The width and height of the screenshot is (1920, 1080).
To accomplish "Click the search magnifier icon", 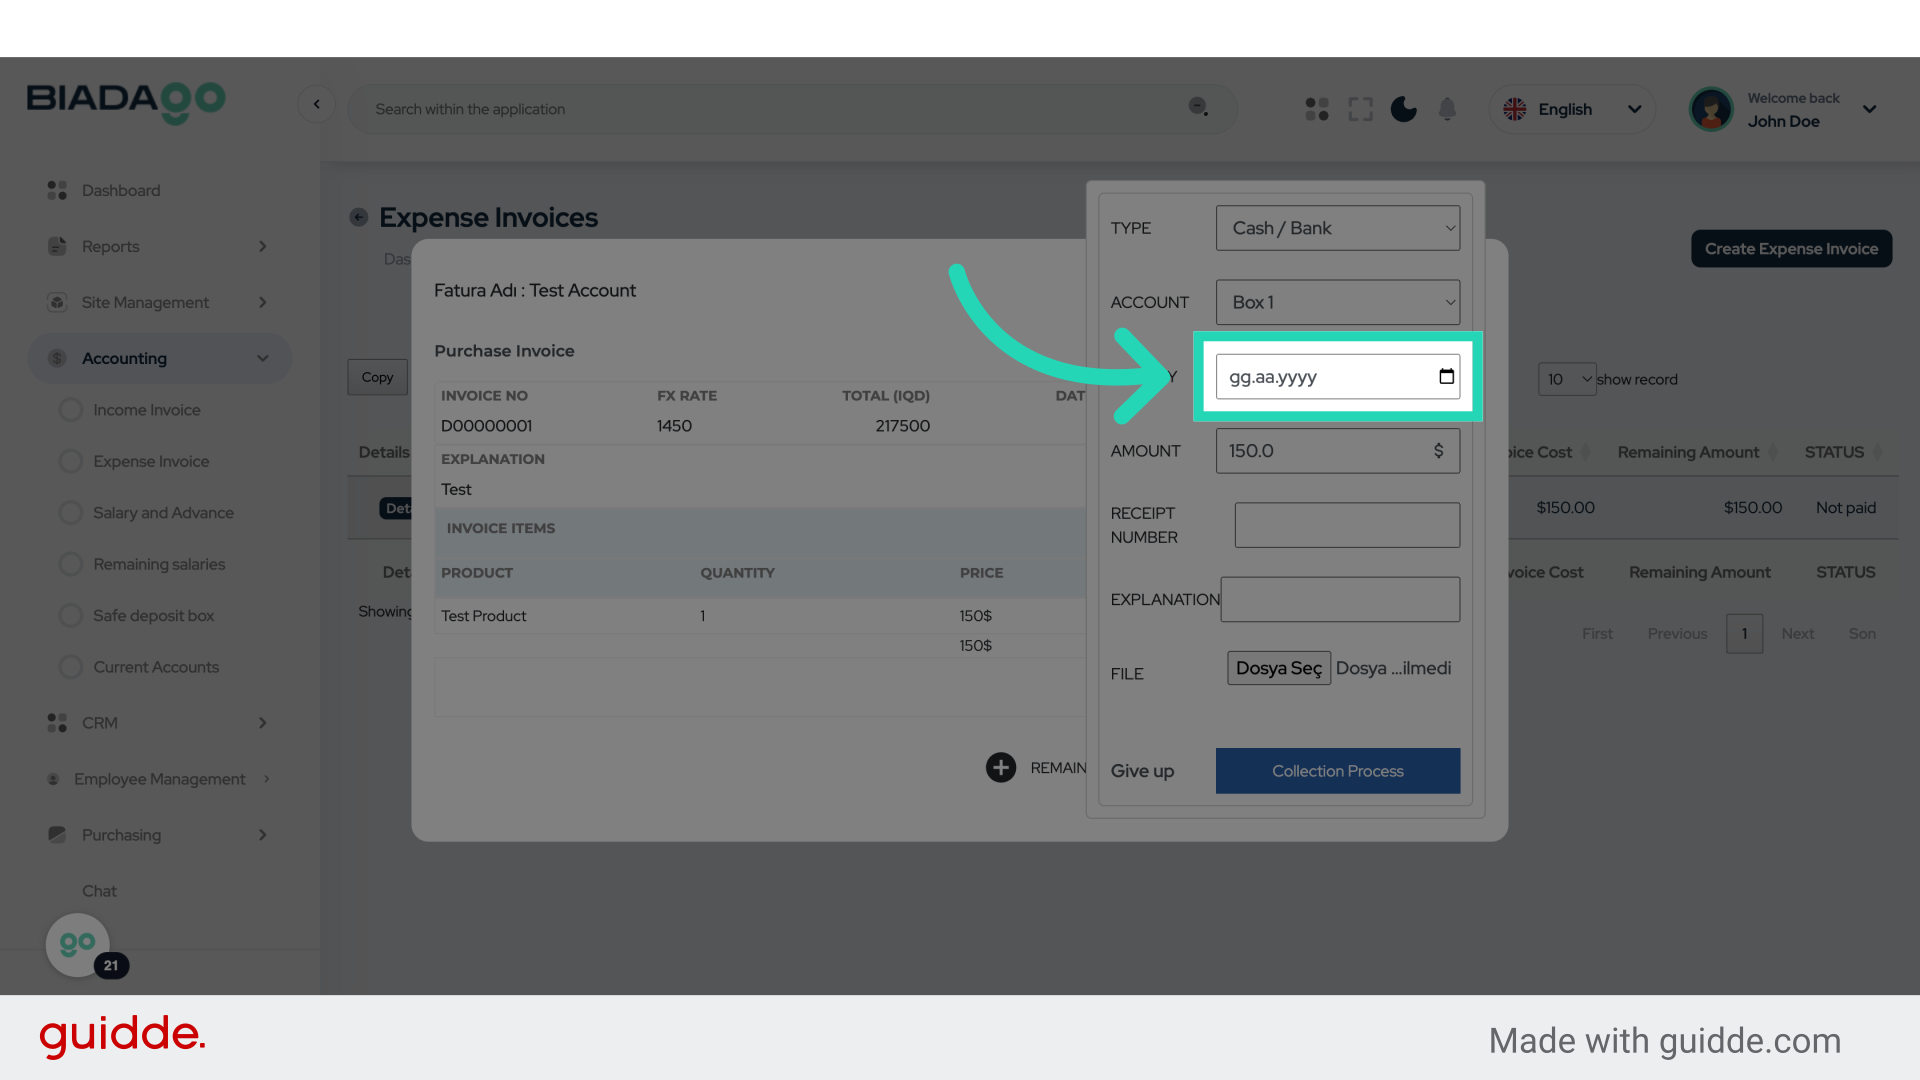I will 1198,107.
